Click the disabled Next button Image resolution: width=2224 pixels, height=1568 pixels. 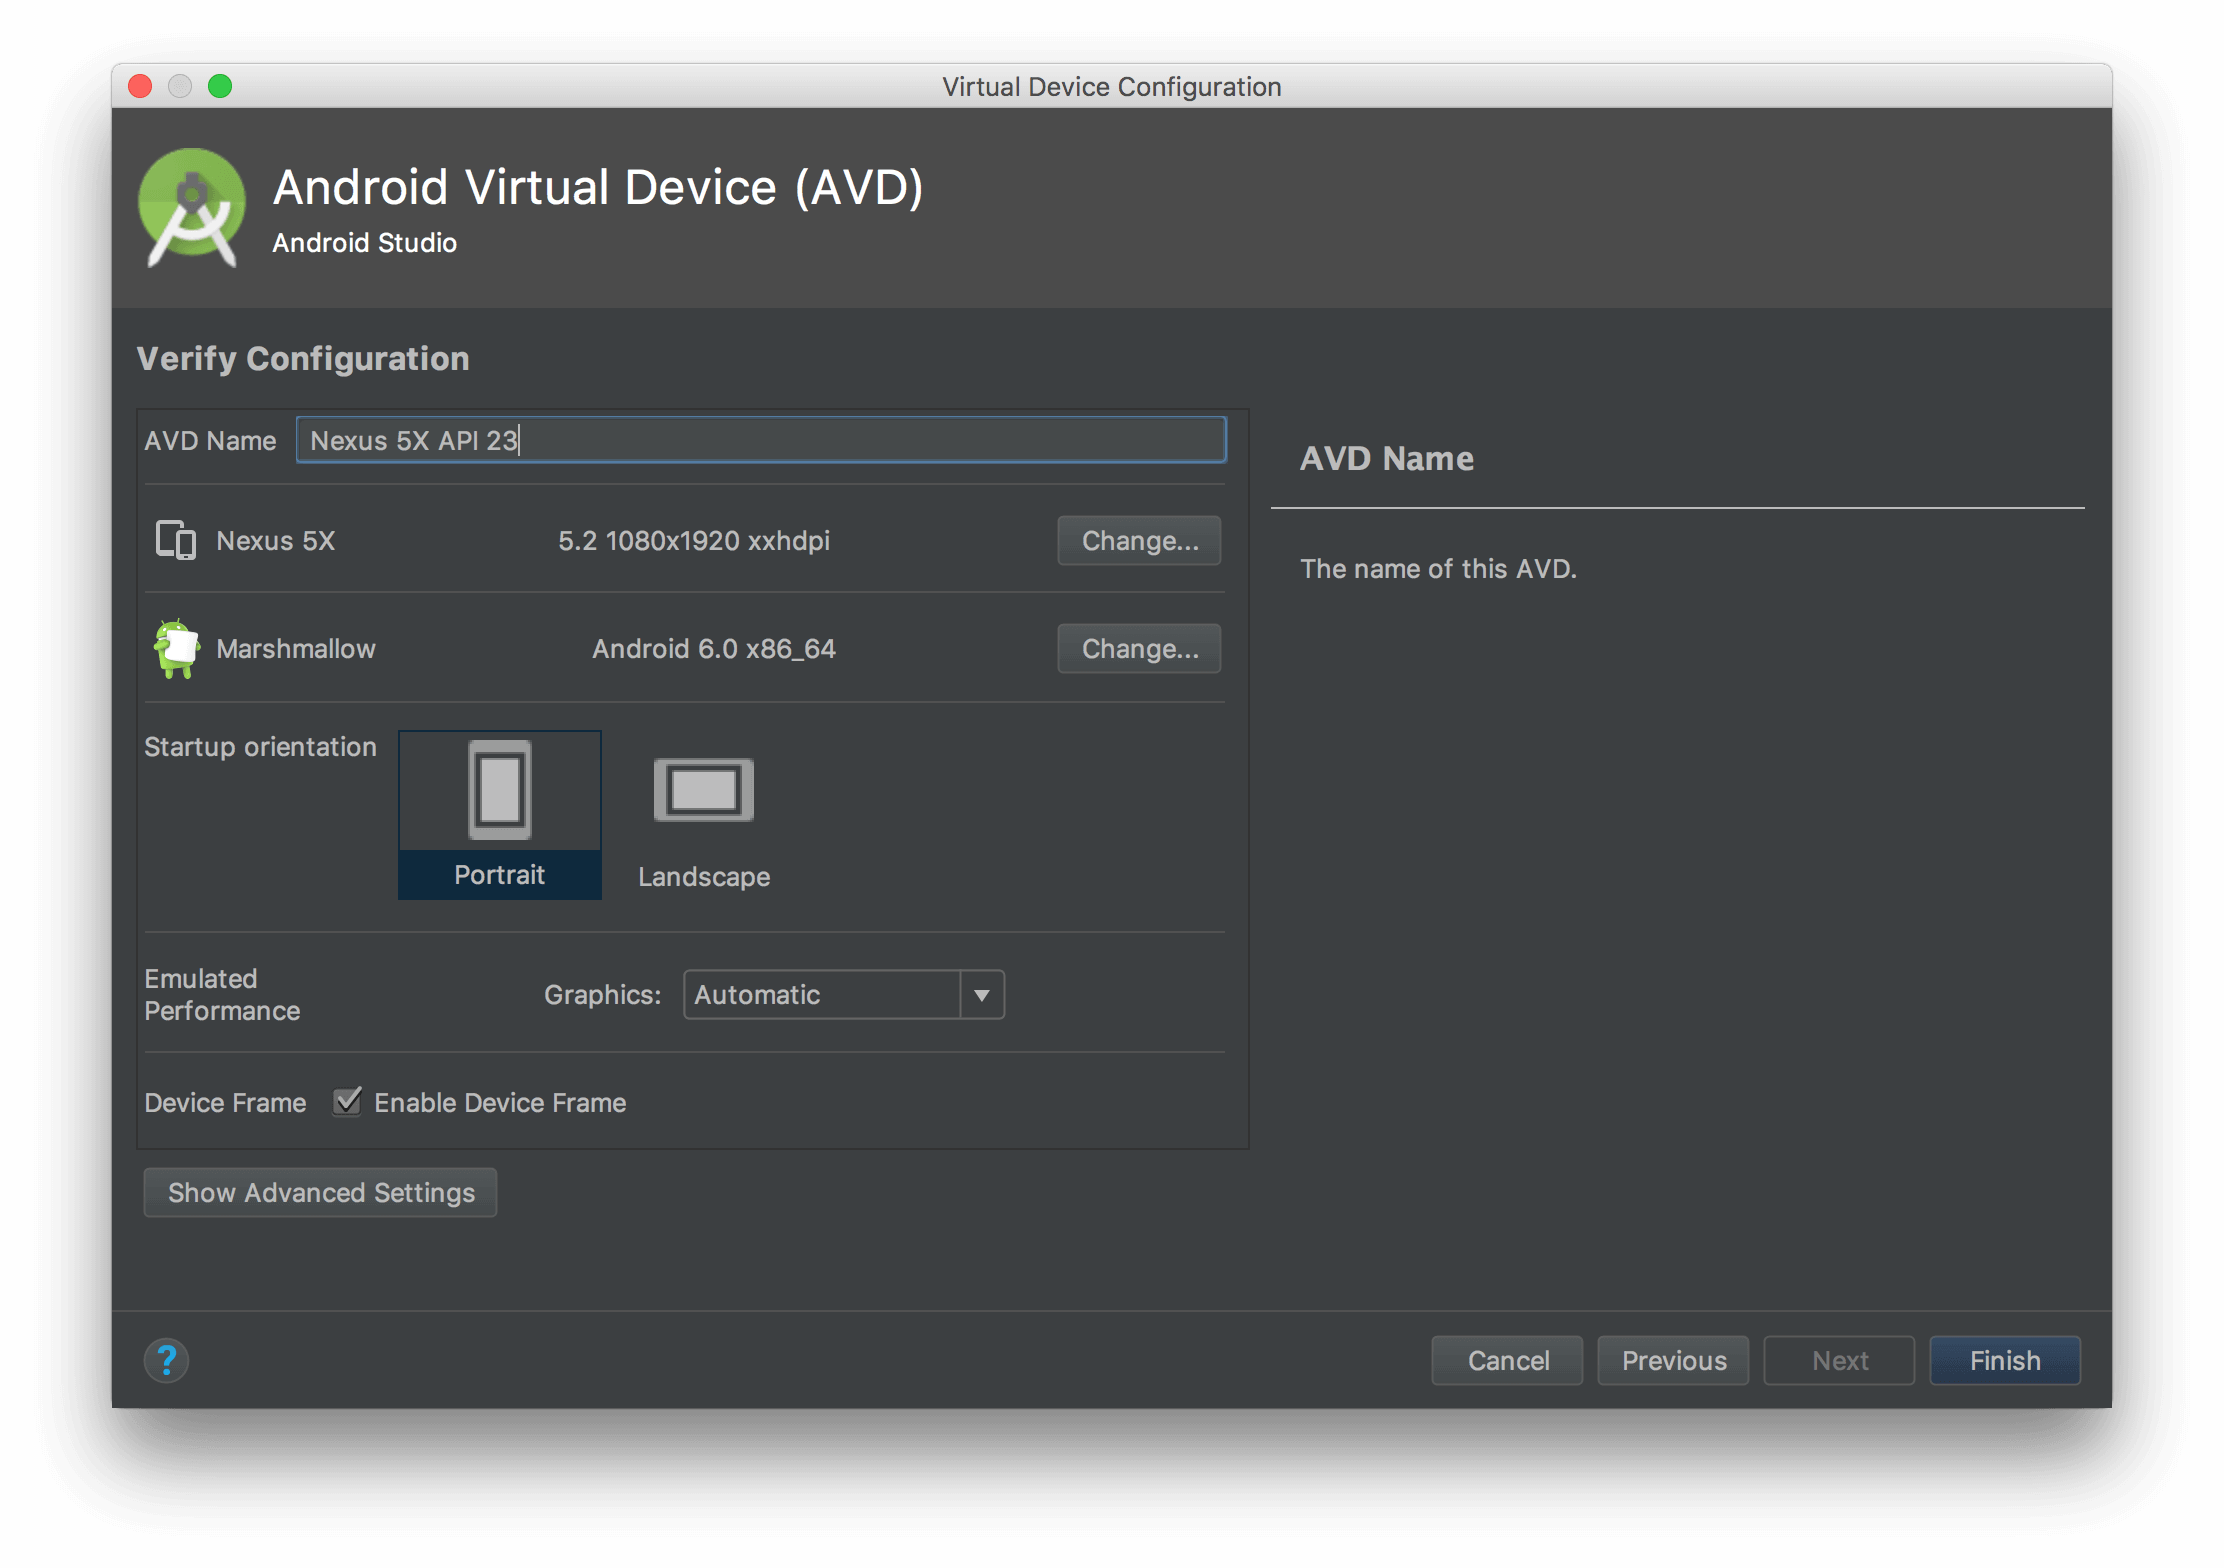(x=1839, y=1360)
